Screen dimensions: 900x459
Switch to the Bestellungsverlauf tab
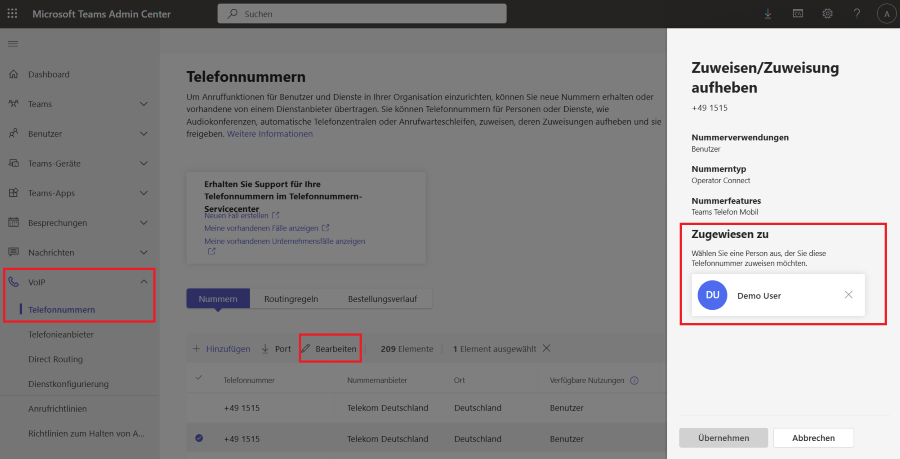click(x=382, y=298)
